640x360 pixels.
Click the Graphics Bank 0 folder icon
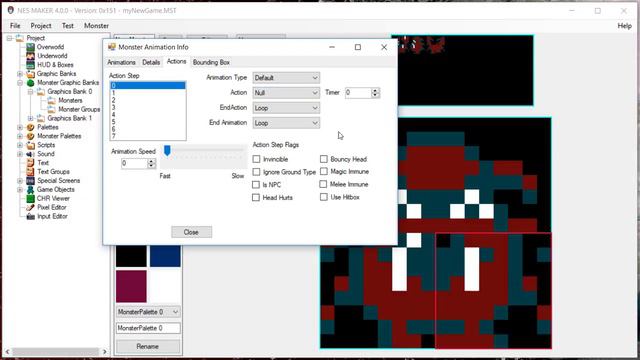(41, 92)
